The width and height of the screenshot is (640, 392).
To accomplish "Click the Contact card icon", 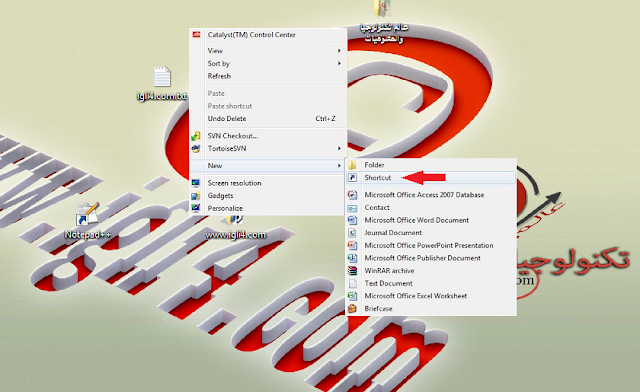I will coord(352,208).
